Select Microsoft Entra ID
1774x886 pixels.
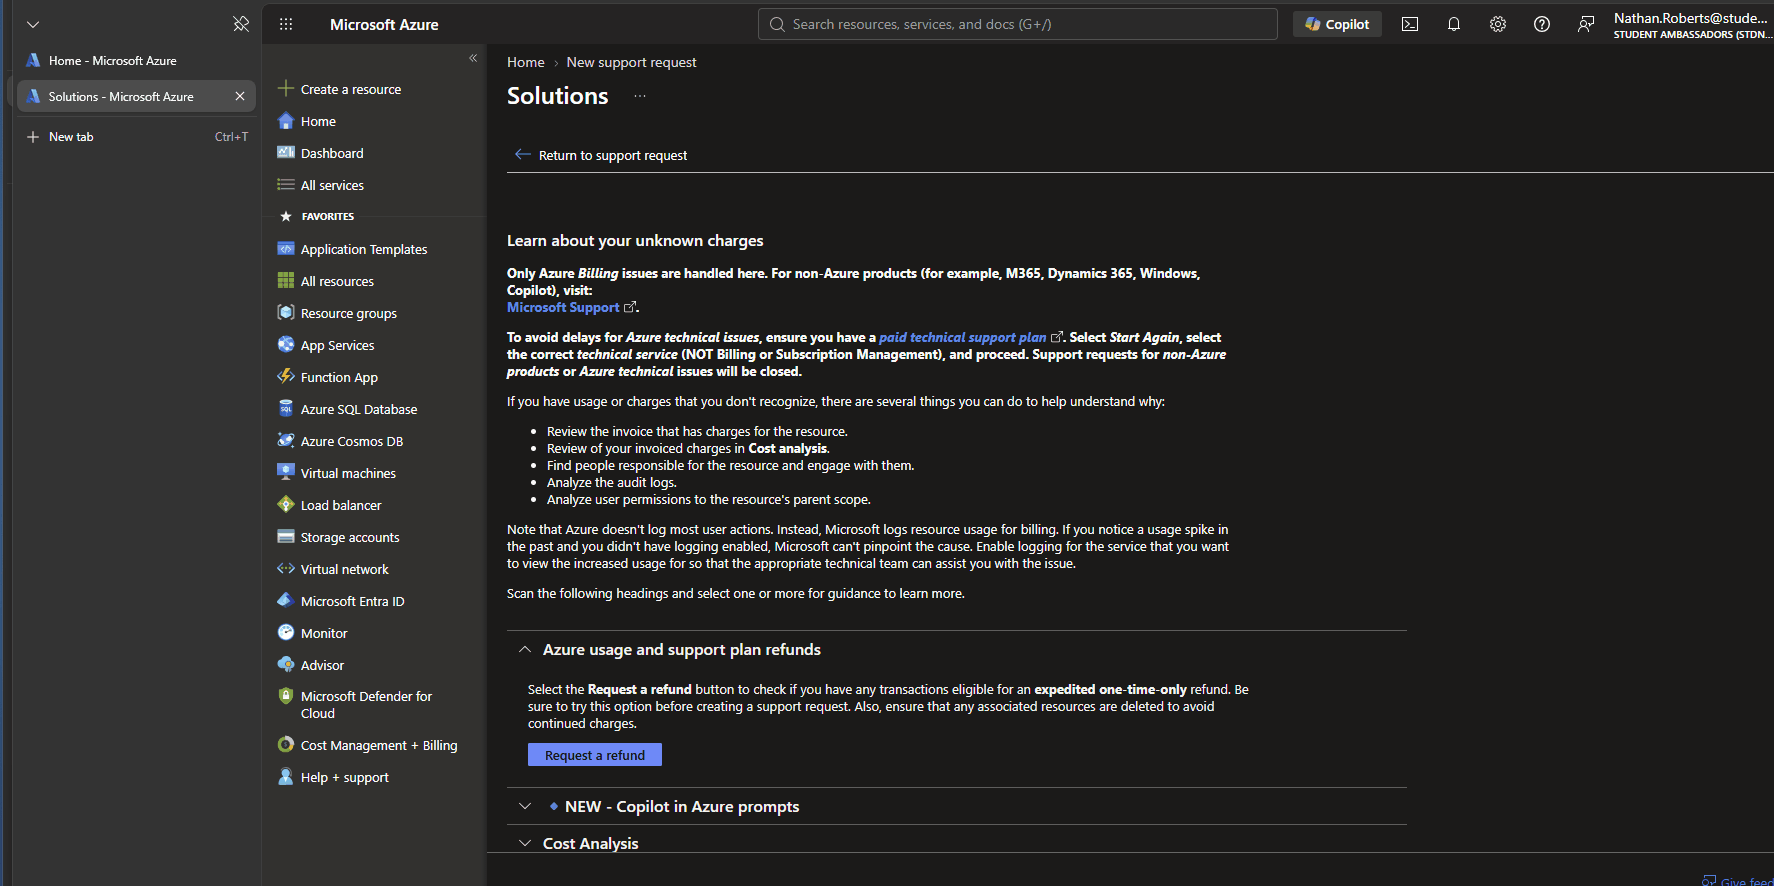tap(352, 601)
